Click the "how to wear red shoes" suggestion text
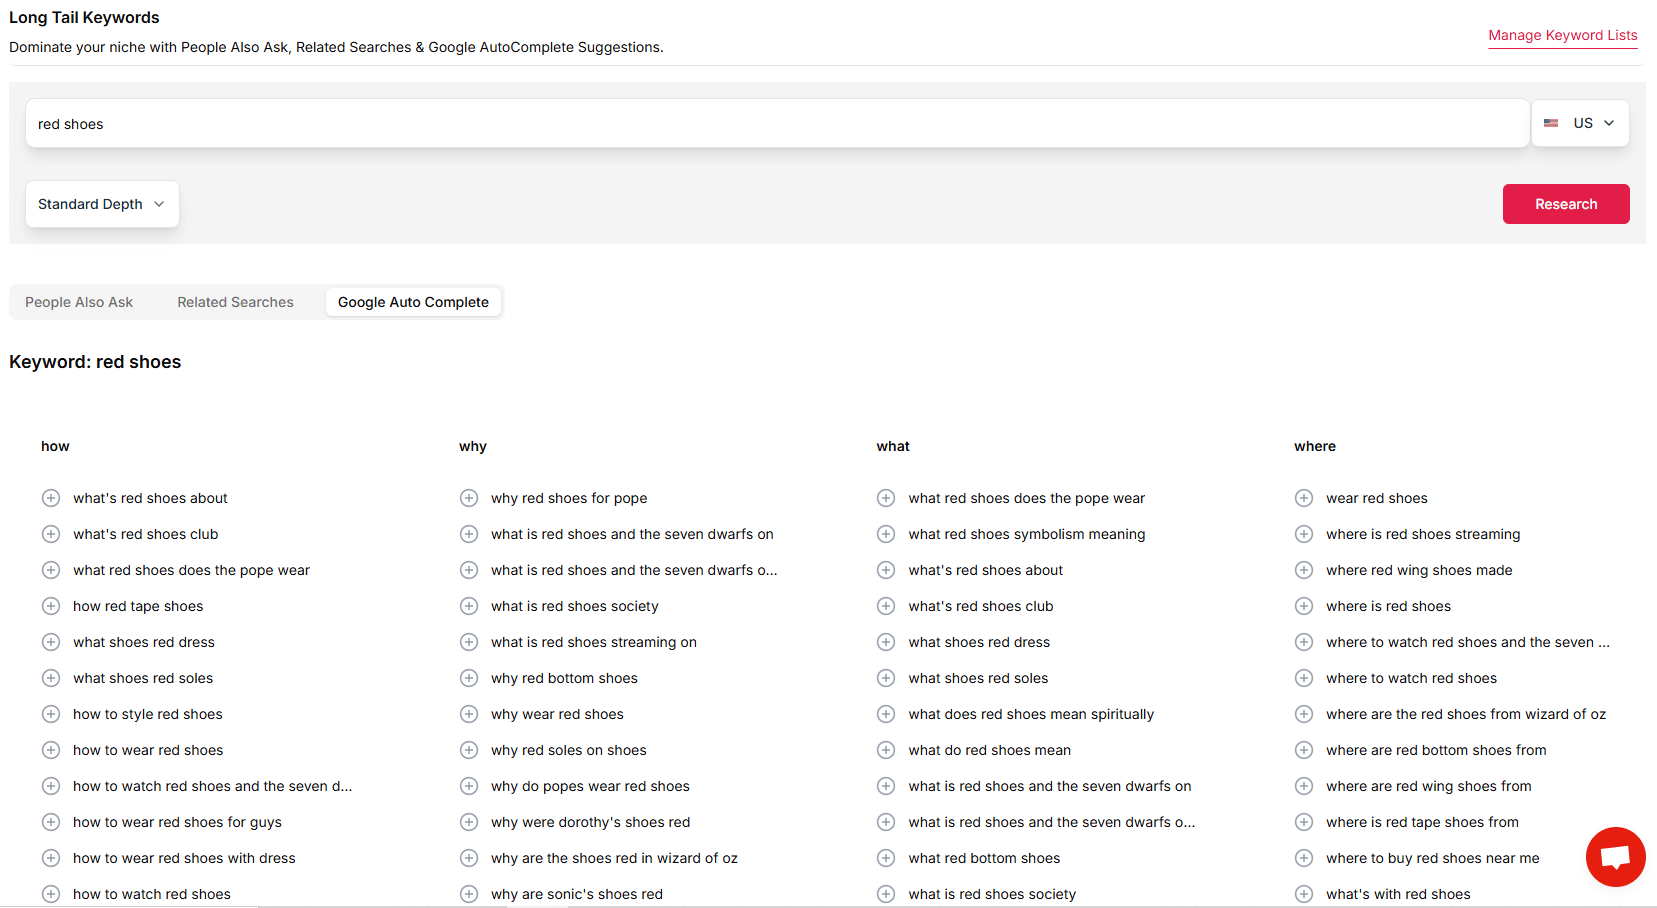This screenshot has width=1657, height=908. coord(148,750)
